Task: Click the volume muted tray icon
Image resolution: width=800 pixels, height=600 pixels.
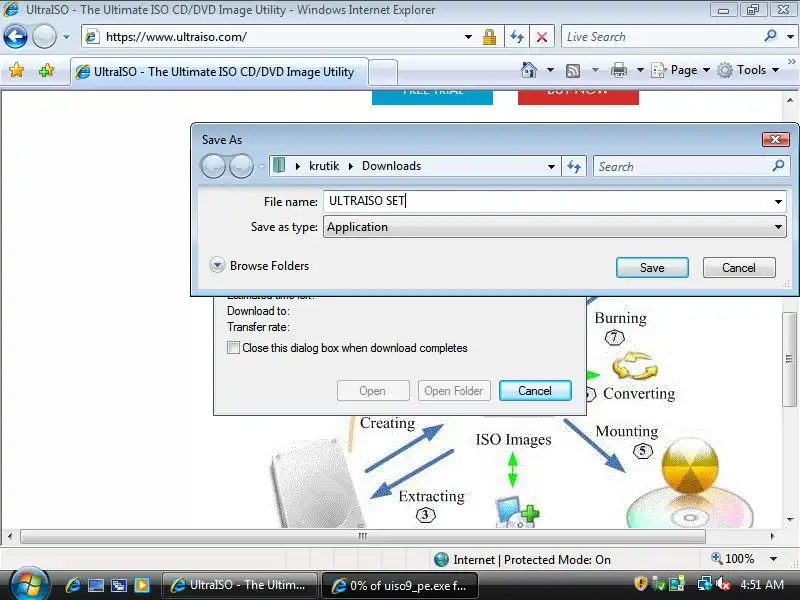Action: [x=722, y=584]
